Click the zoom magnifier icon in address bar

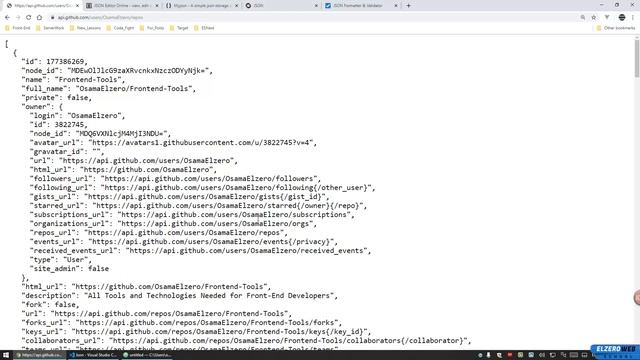[x=583, y=18]
